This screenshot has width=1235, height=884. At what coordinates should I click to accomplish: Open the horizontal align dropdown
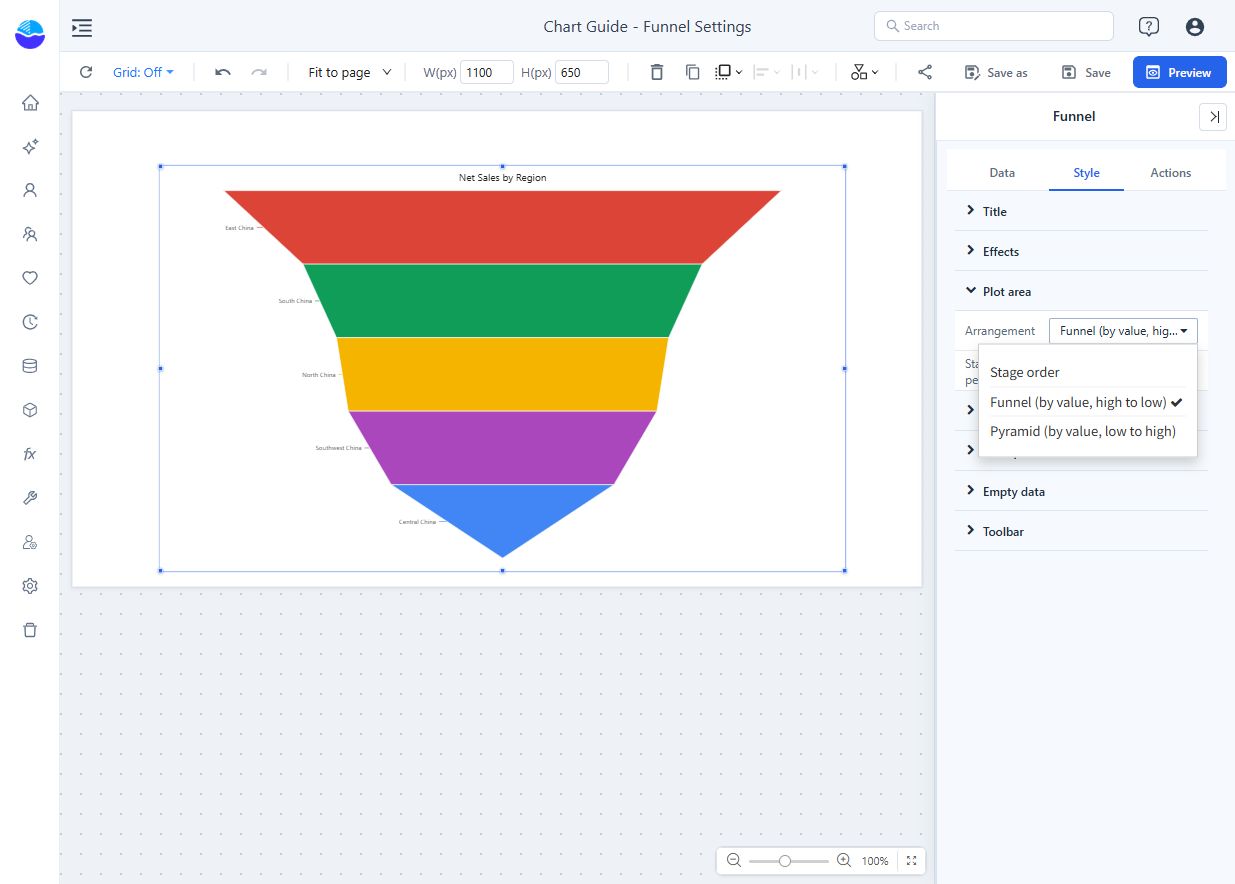click(767, 72)
